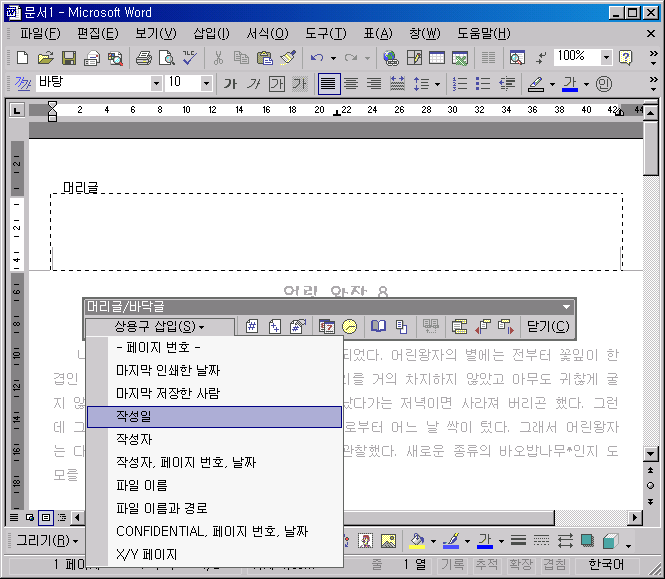Toggle italic formatting
Screen dimensions: 665x579
pyautogui.click(x=254, y=84)
